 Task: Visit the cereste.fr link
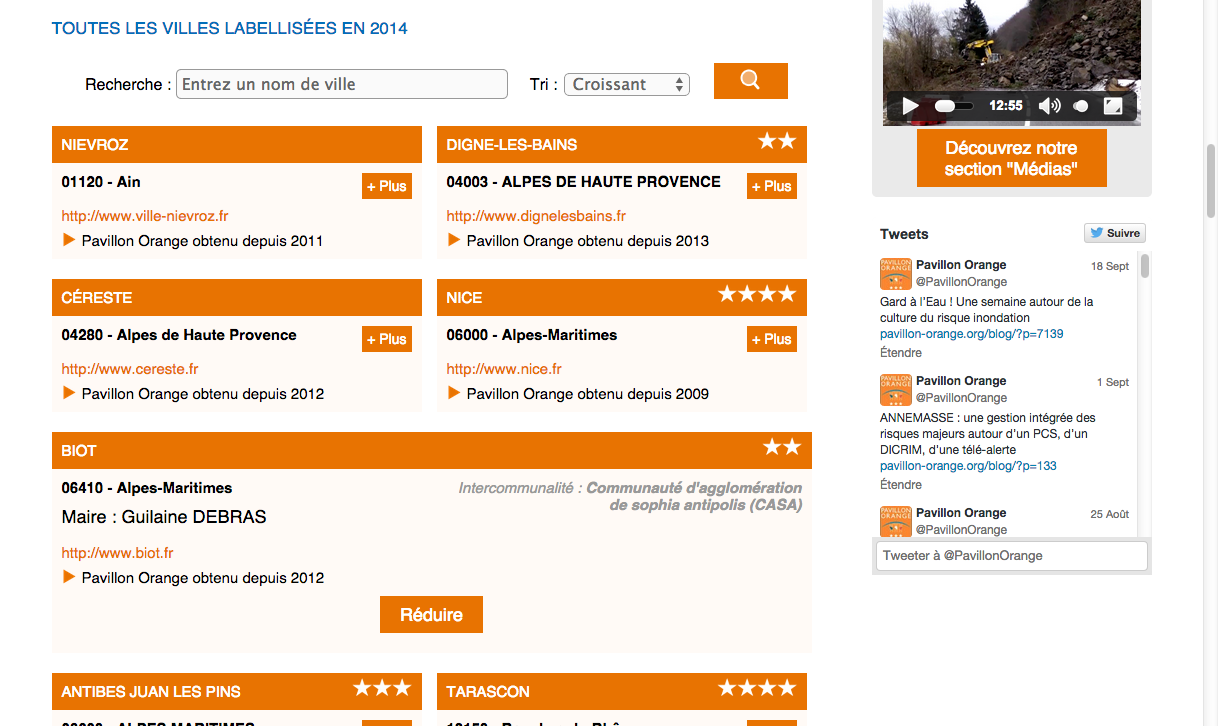point(130,369)
